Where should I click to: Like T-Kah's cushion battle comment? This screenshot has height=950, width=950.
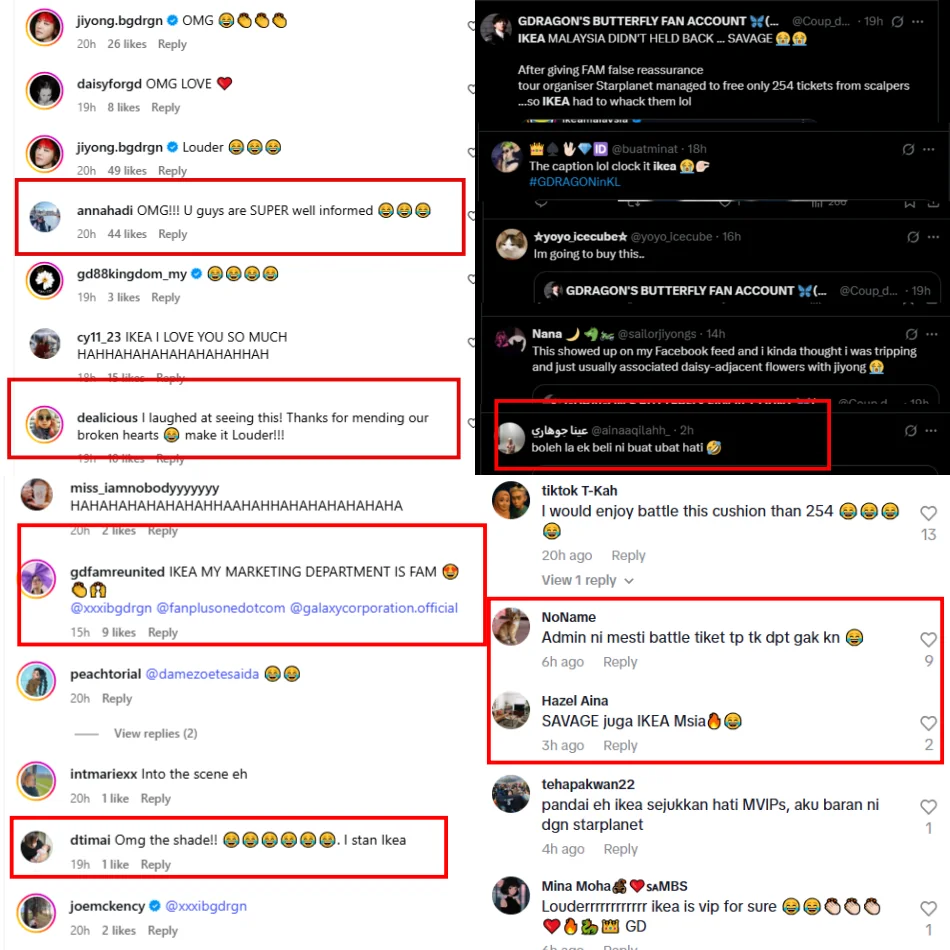pos(928,513)
